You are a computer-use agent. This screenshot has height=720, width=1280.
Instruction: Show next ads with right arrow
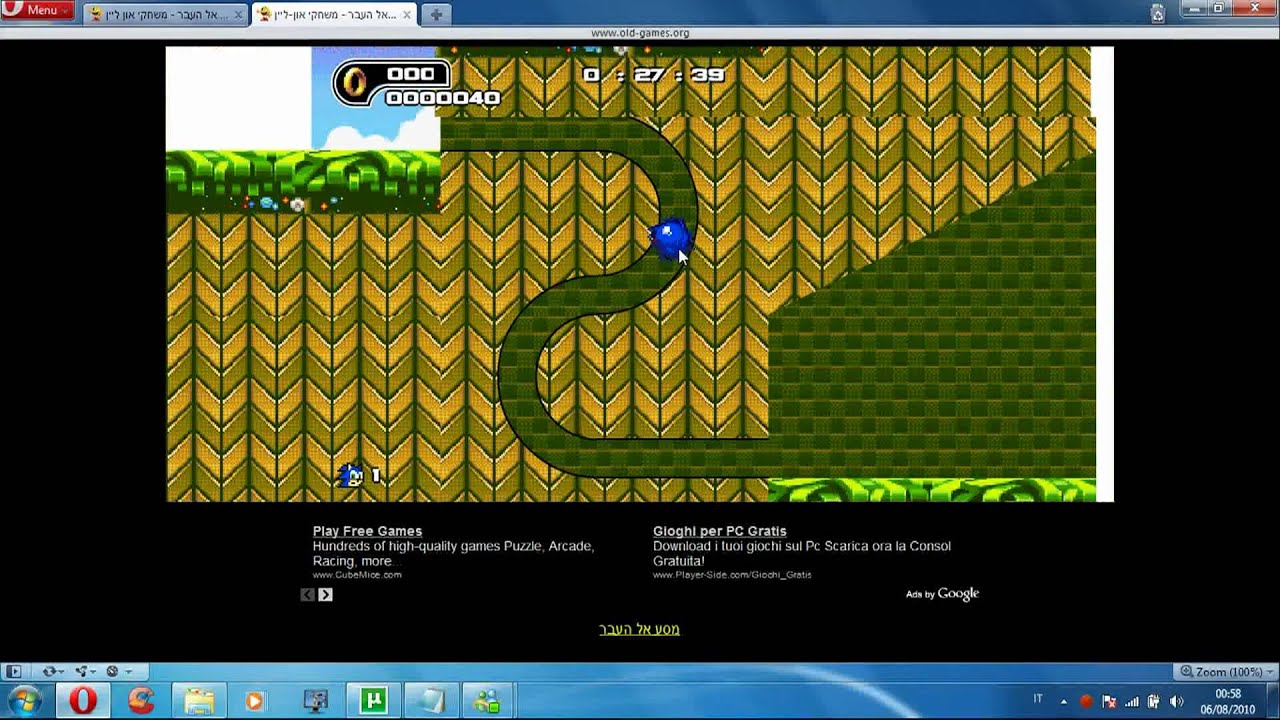click(x=325, y=594)
